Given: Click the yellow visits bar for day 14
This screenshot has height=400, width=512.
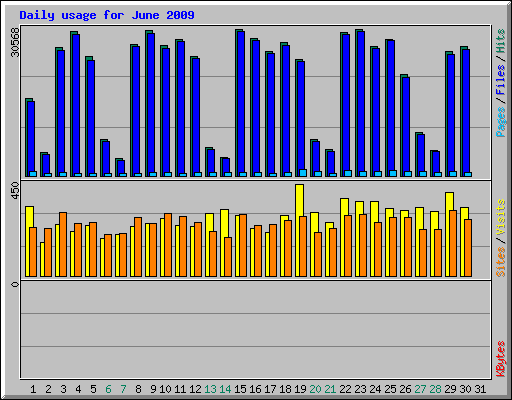Looking at the screenshot, I should pos(224,223).
